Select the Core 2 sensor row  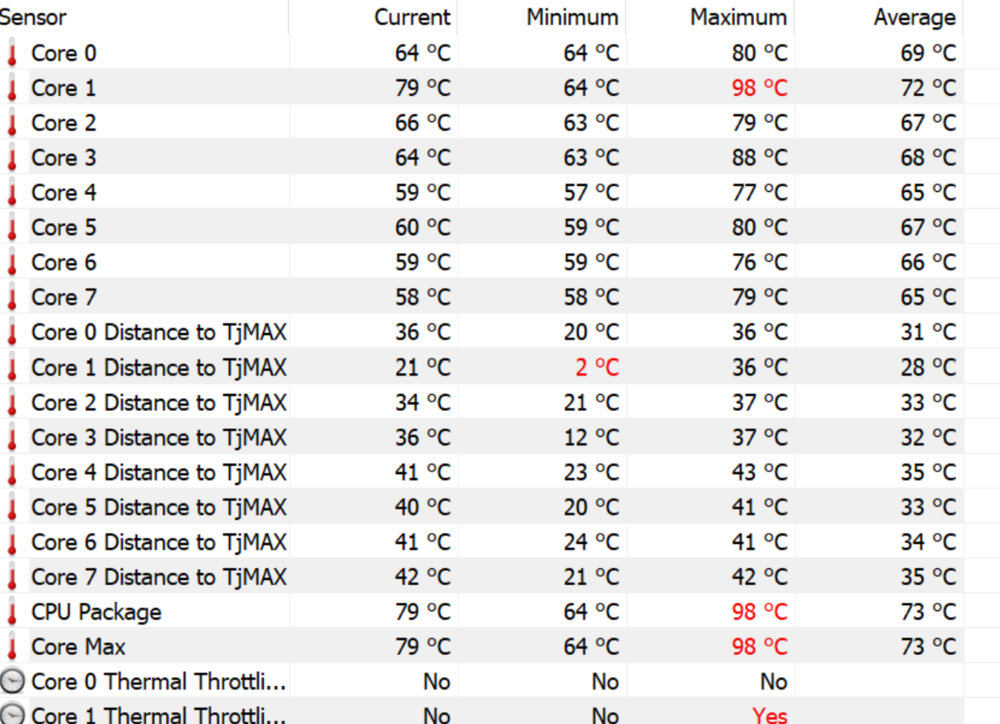pyautogui.click(x=64, y=123)
